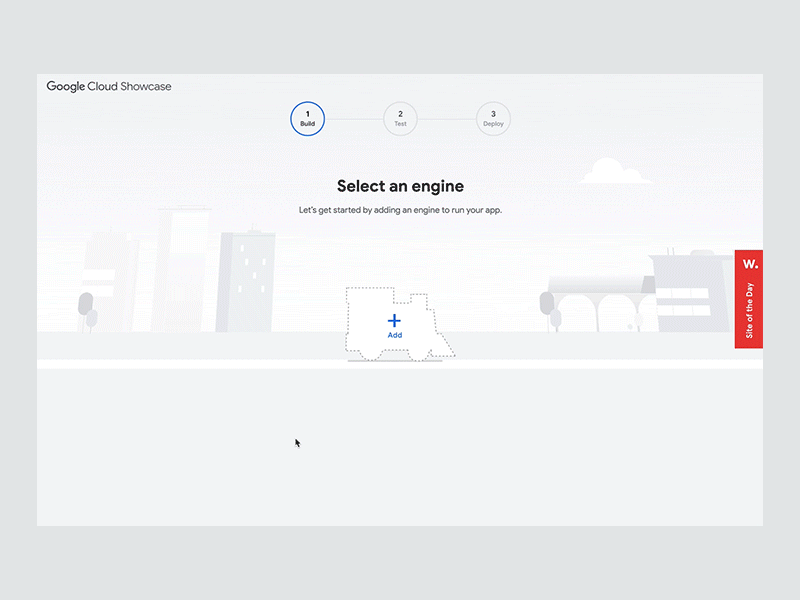The height and width of the screenshot is (600, 800).
Task: Click the "Test" label under step two
Action: coord(400,124)
